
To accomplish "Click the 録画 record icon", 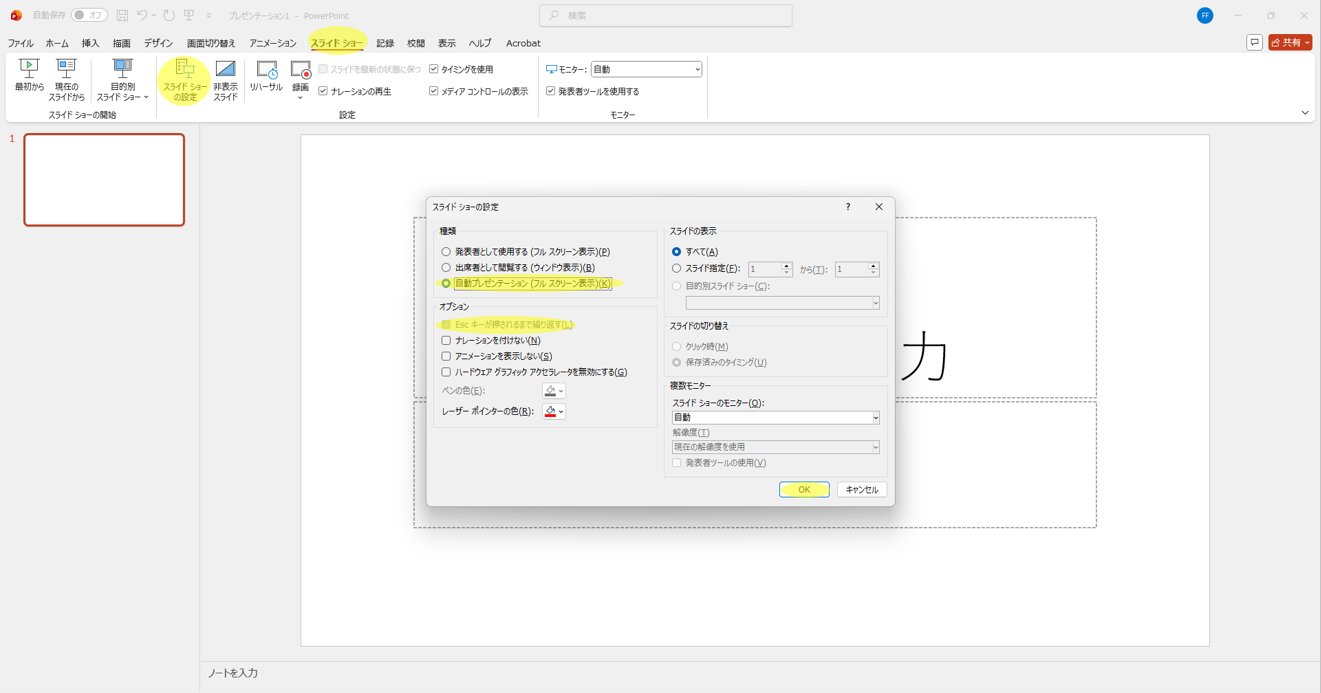I will click(x=300, y=72).
